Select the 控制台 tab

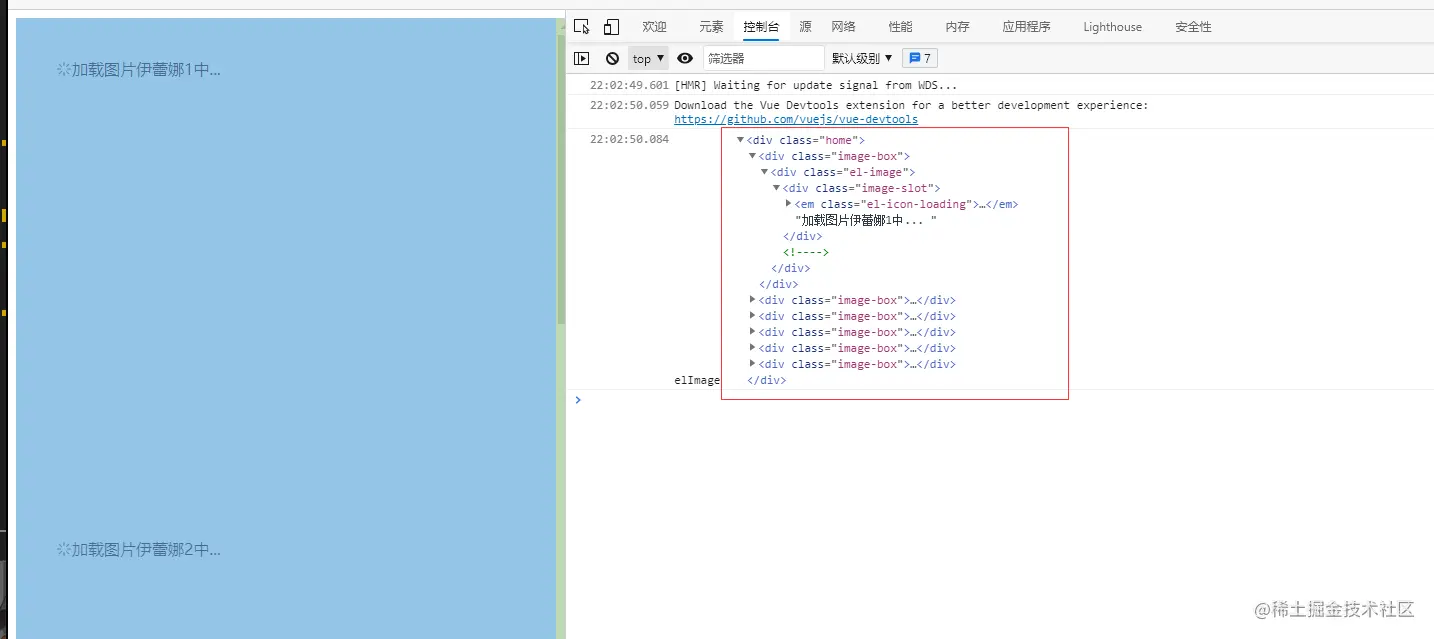click(x=761, y=27)
